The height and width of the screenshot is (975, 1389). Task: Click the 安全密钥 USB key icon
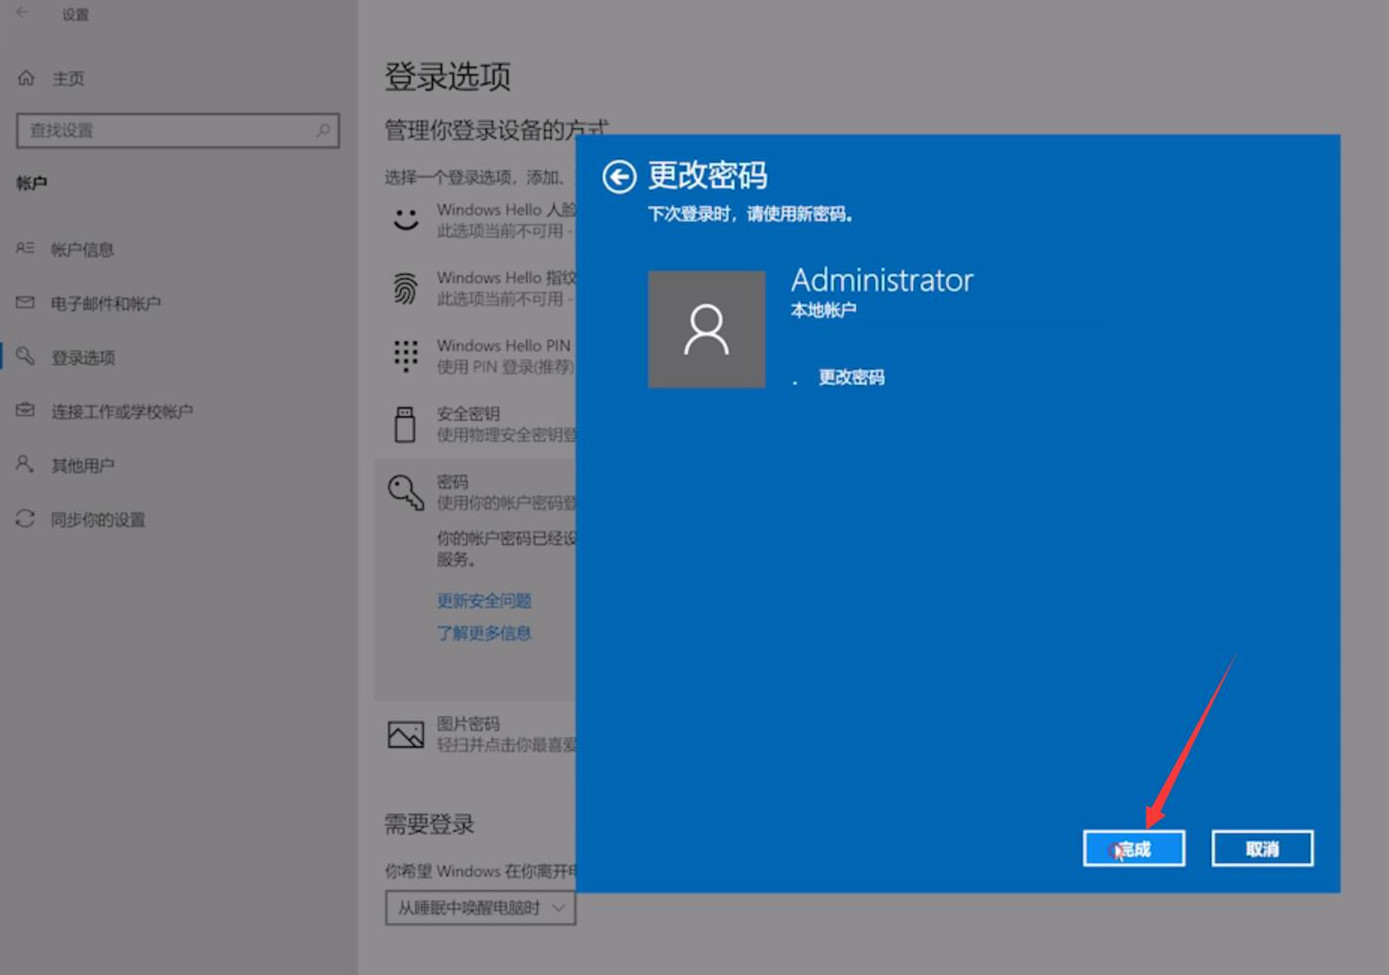(405, 424)
